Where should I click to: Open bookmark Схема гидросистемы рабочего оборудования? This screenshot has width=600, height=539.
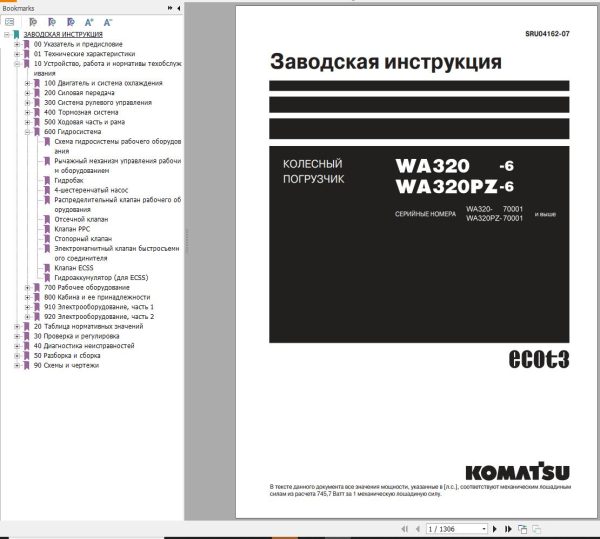117,146
